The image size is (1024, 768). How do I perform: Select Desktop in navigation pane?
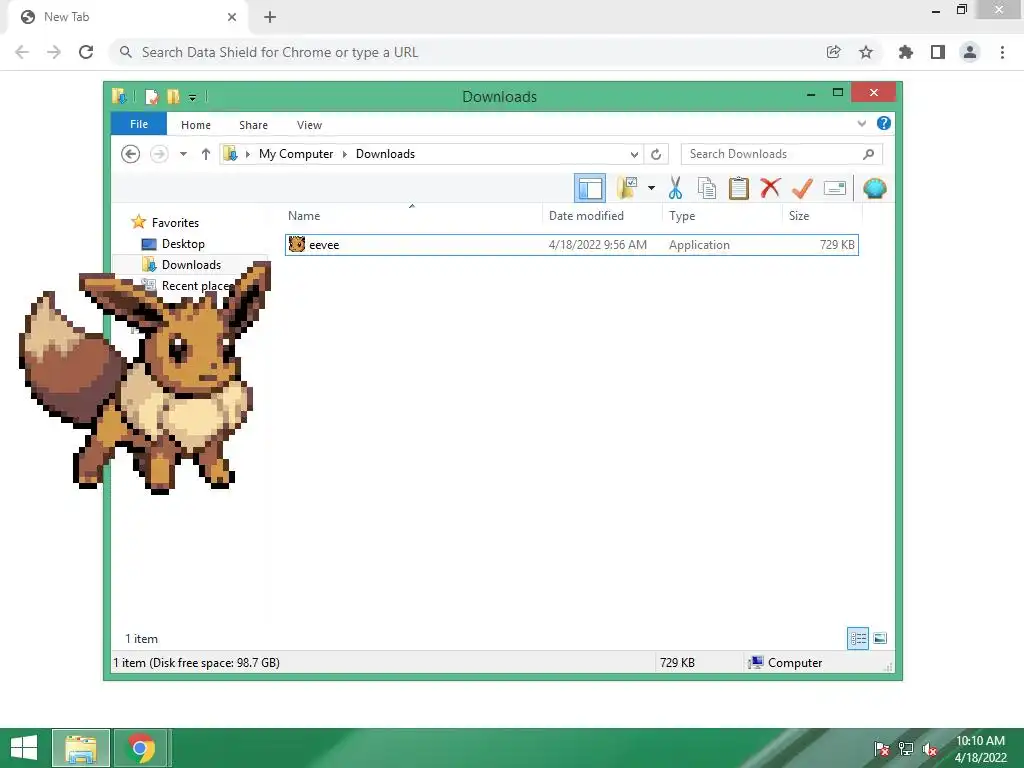click(183, 244)
